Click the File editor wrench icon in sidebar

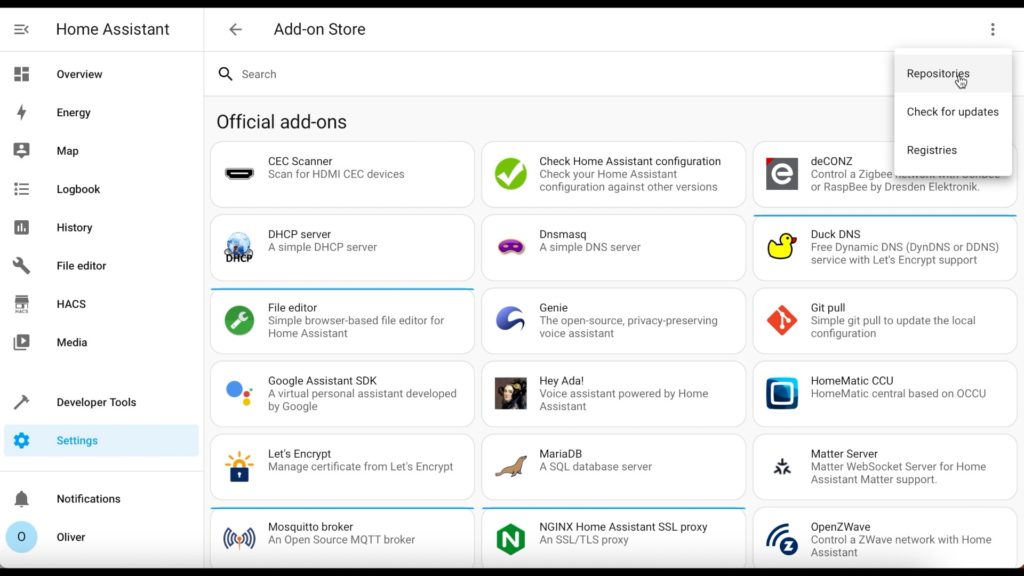click(x=22, y=265)
